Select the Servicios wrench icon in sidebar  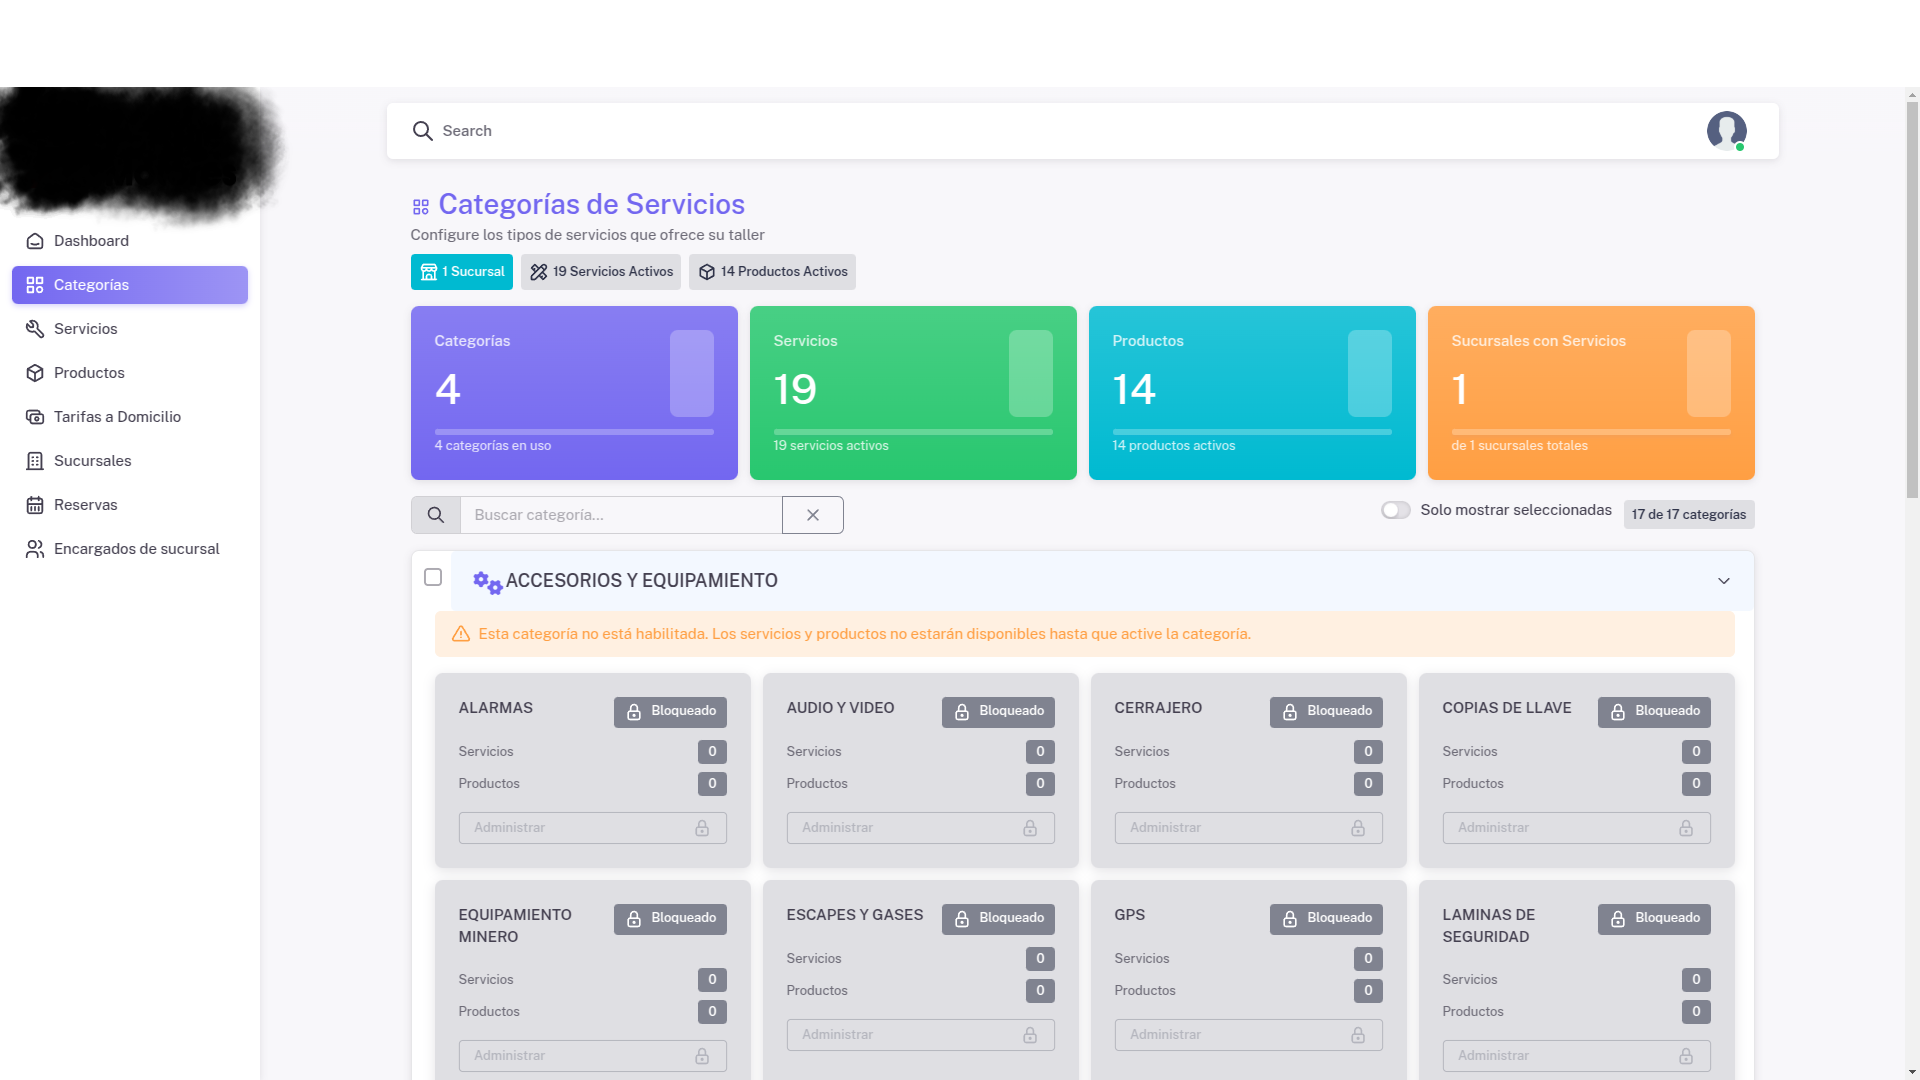pos(35,329)
